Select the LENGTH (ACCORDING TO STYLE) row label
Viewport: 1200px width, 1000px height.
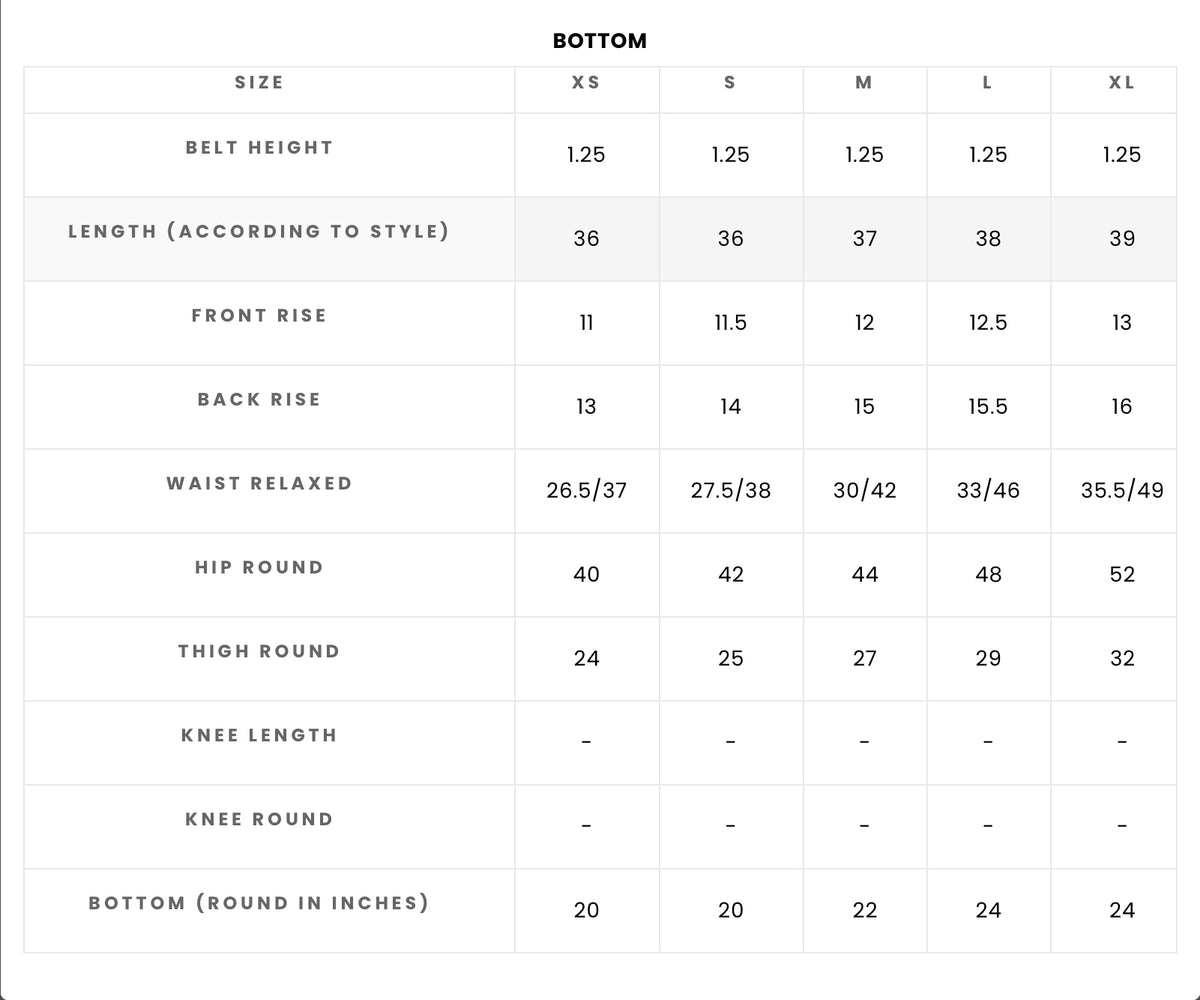(x=259, y=231)
